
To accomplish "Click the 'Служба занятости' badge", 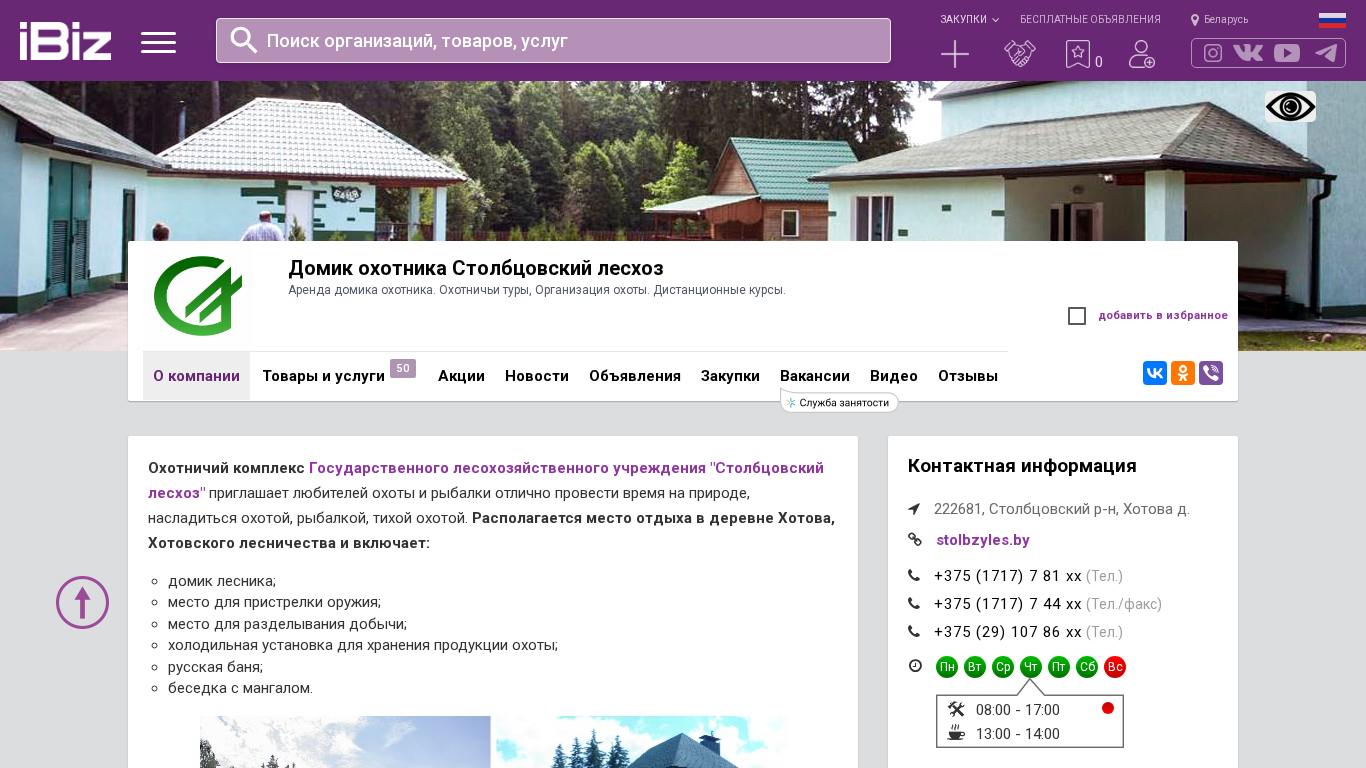I will tap(840, 402).
